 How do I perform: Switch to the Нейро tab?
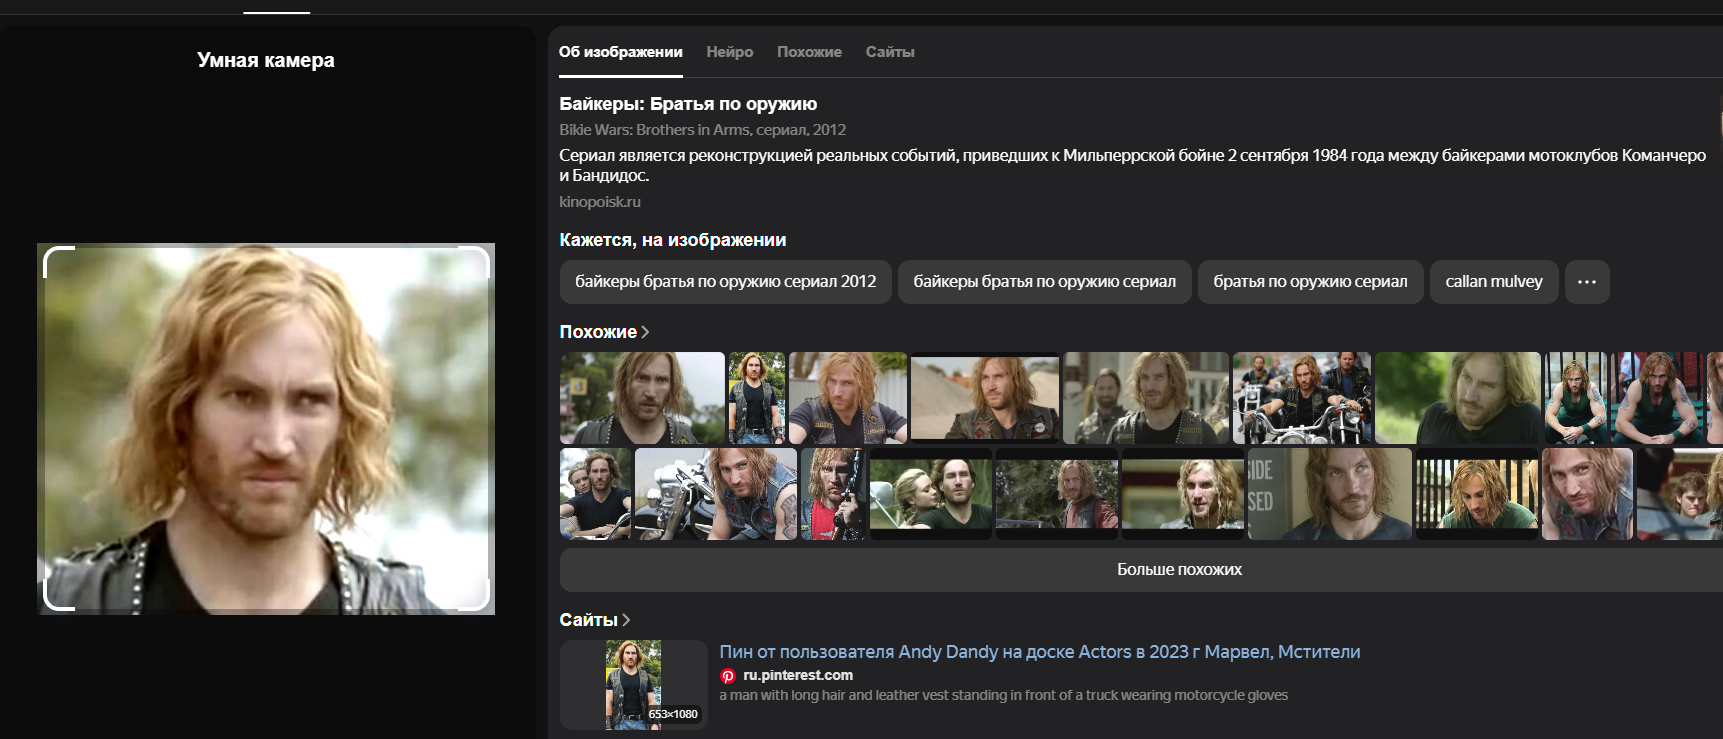click(x=729, y=52)
